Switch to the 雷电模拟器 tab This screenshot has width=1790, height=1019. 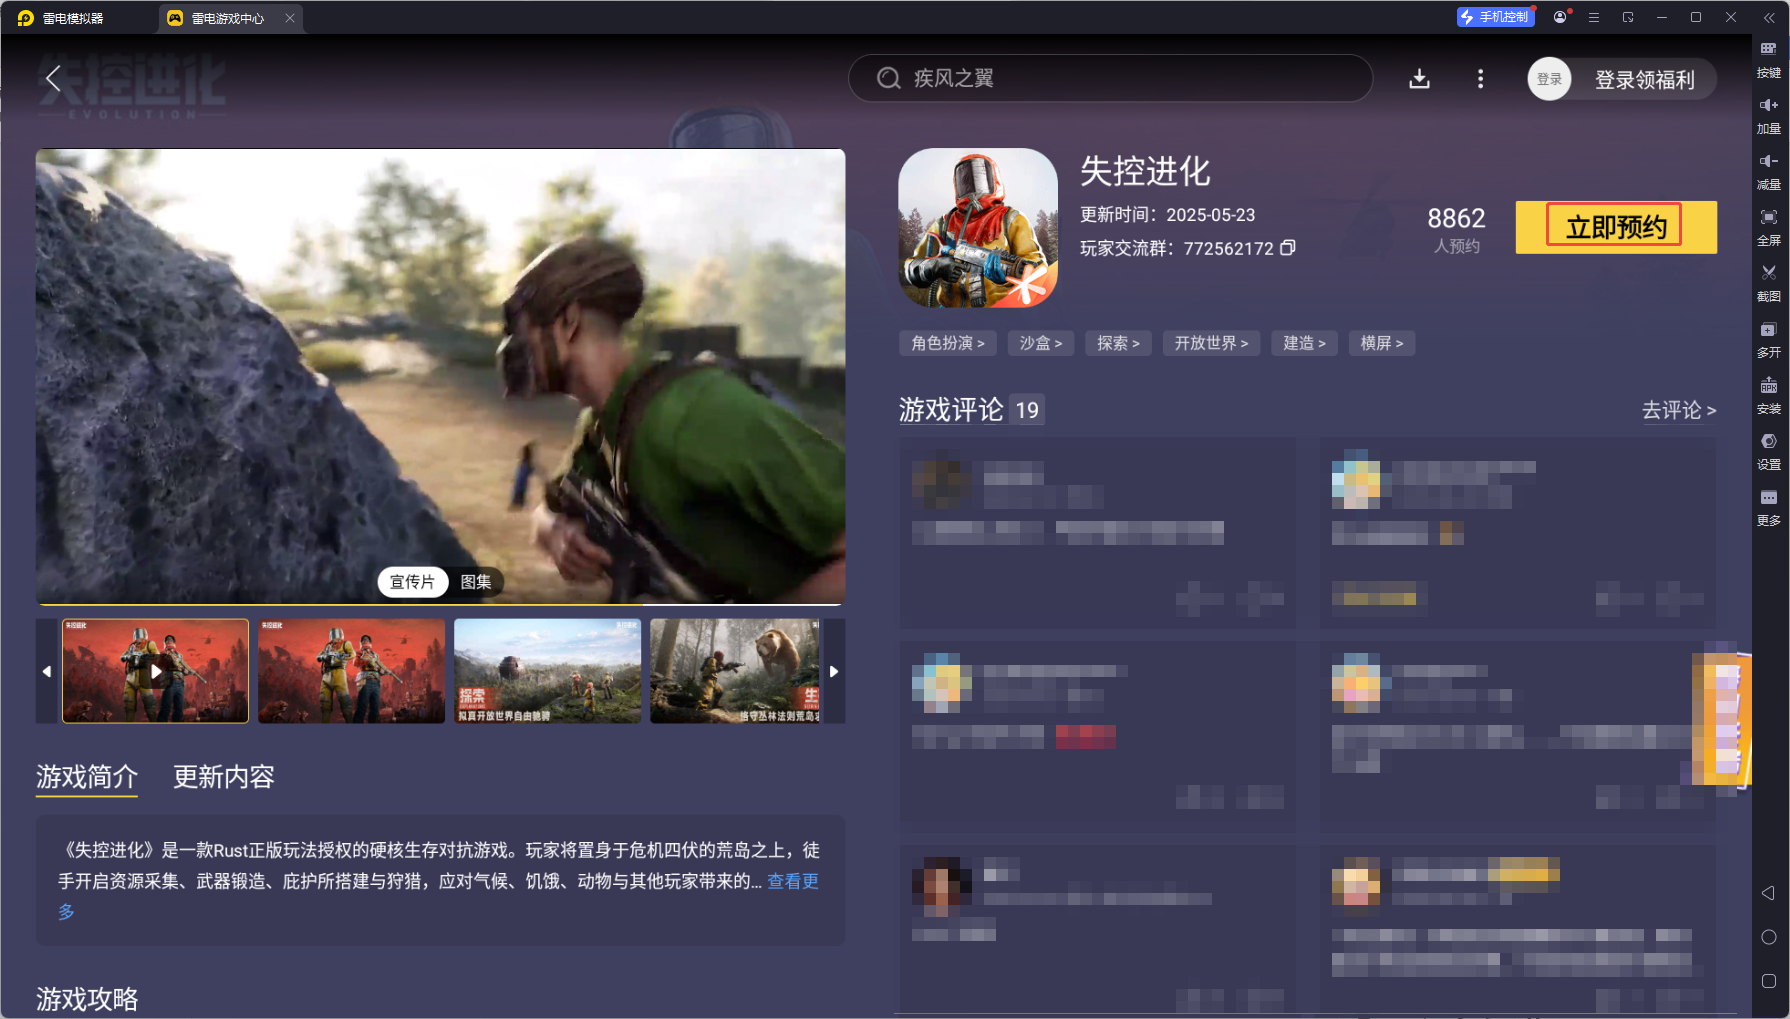(x=62, y=18)
